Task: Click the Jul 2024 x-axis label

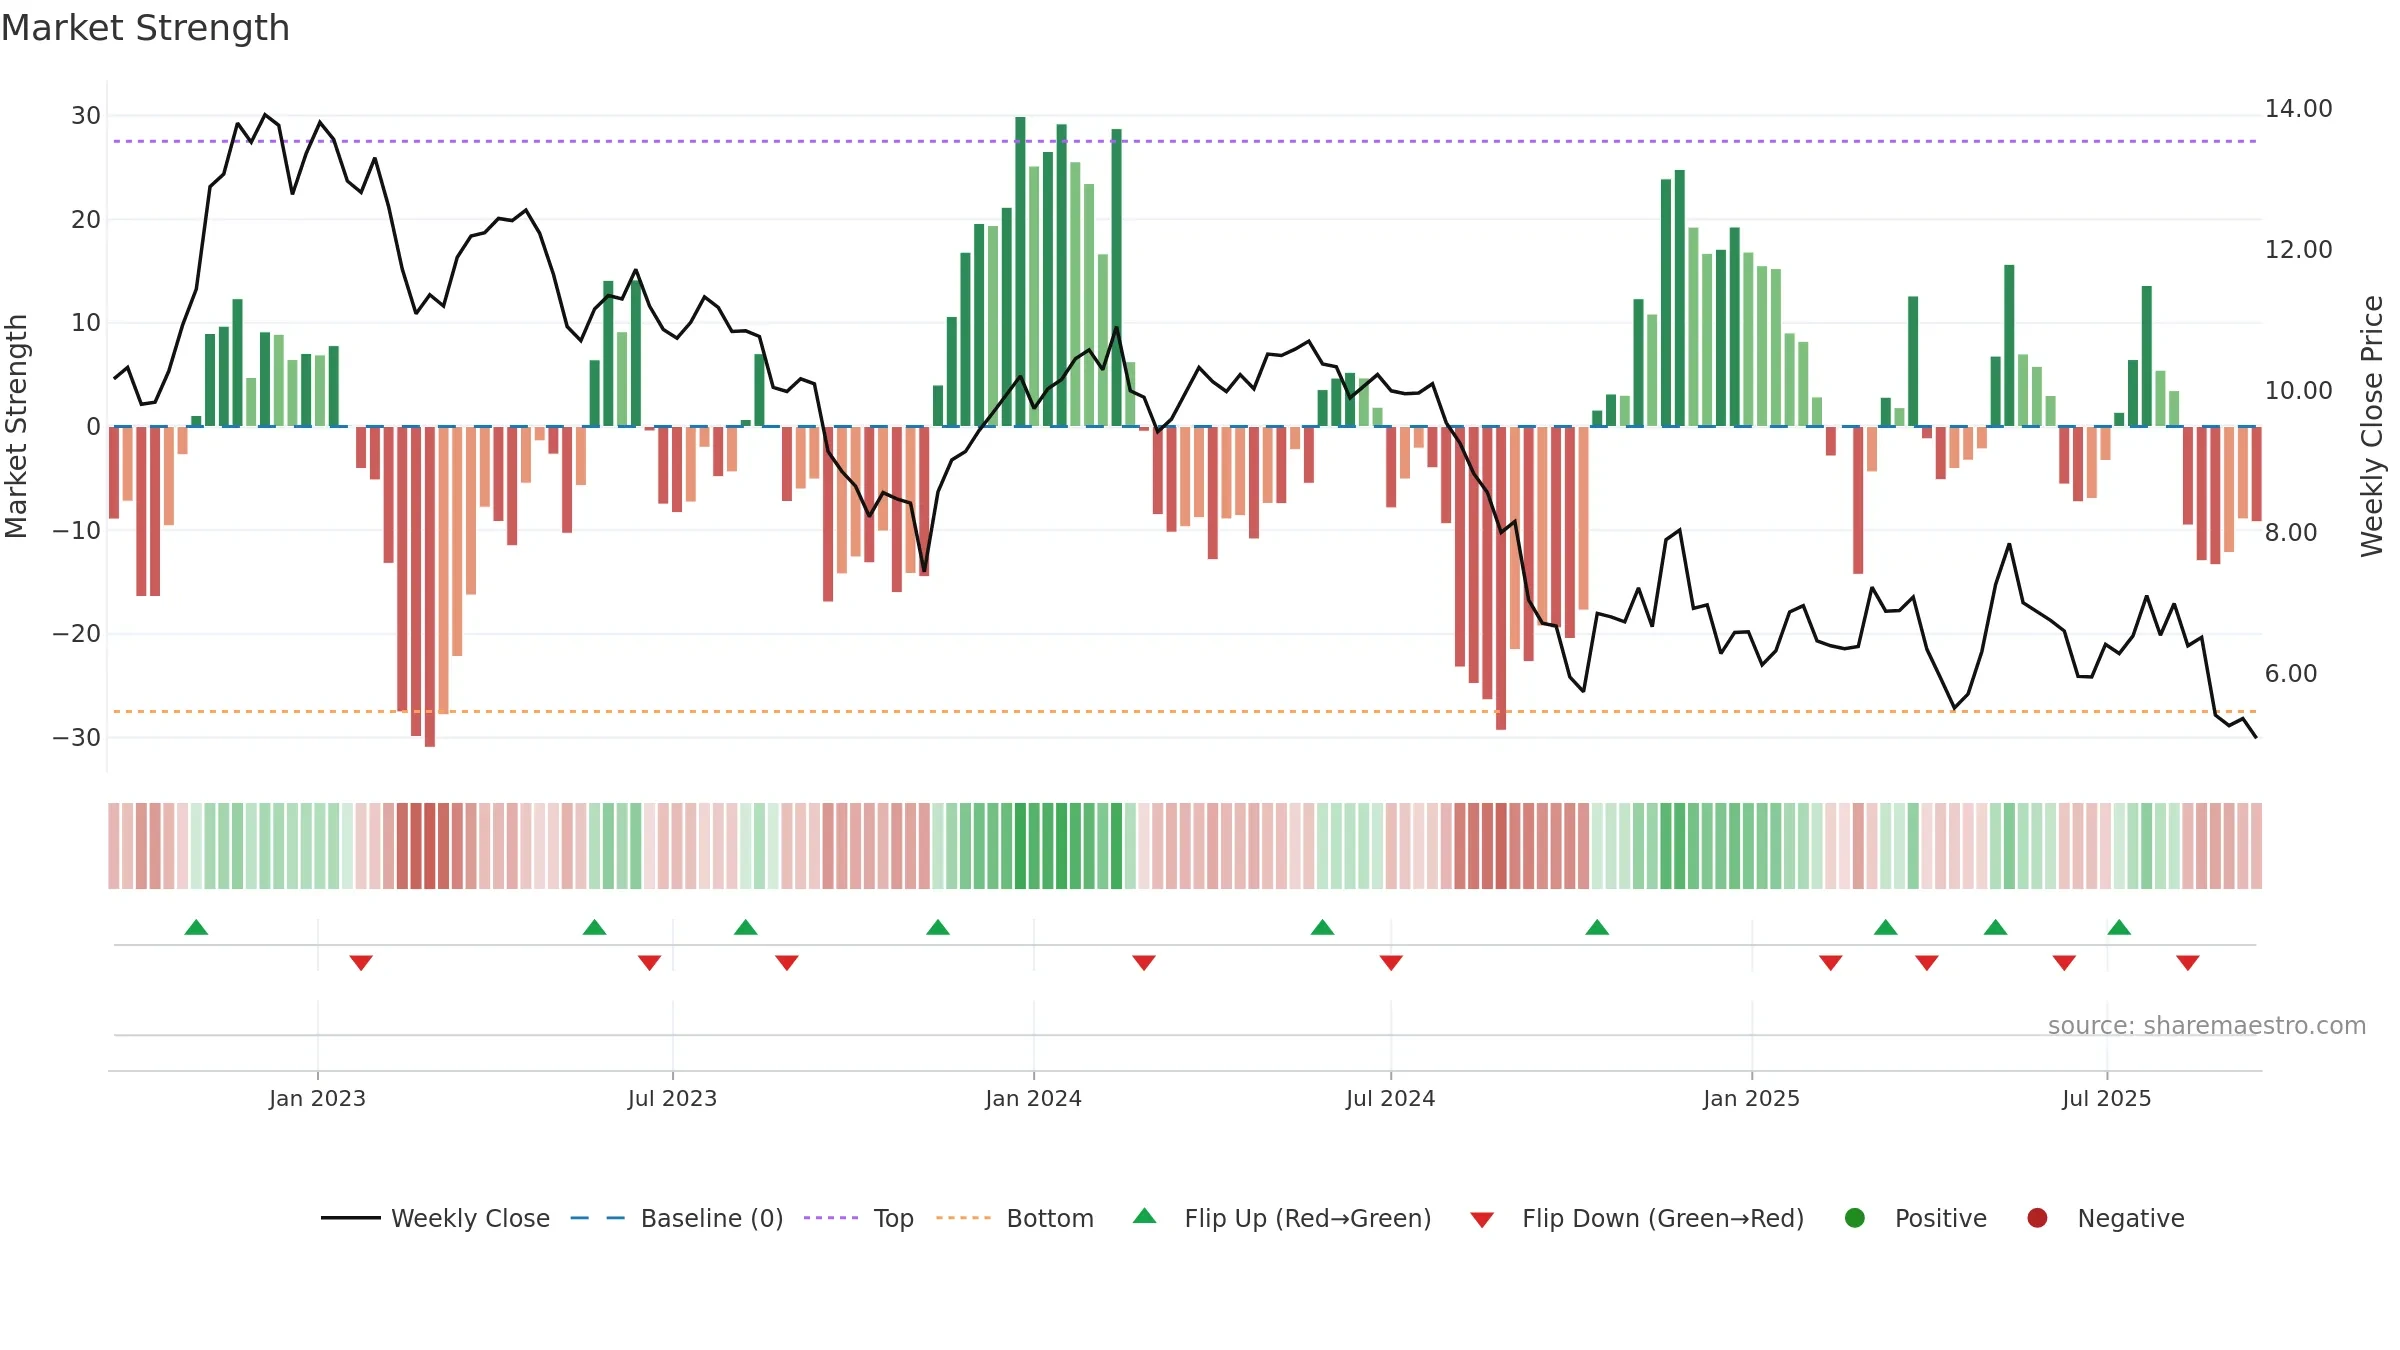Action: tap(1390, 1098)
